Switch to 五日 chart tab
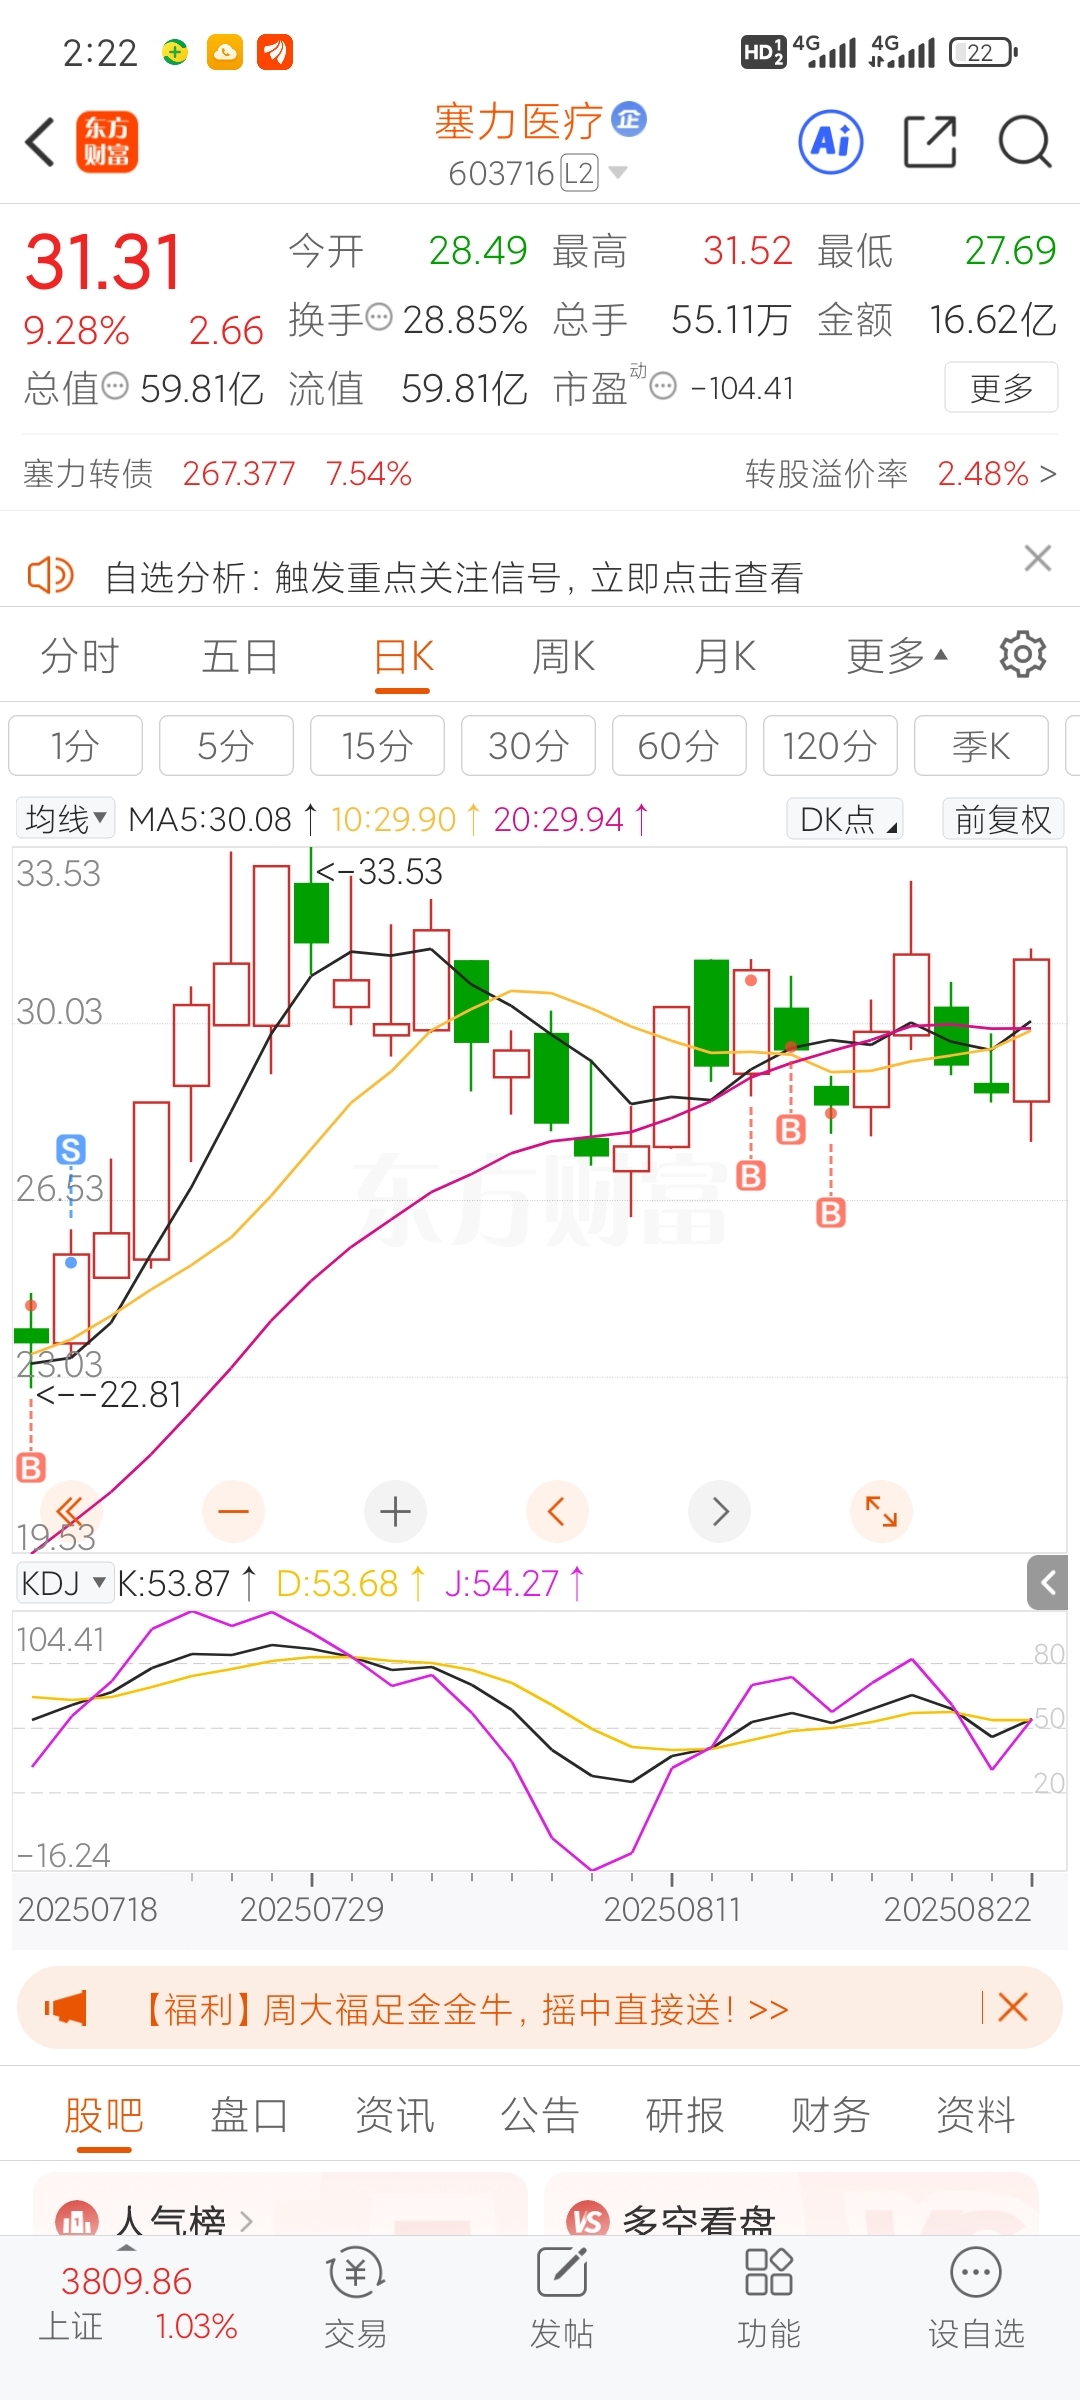Screen dimensions: 1080x2400 pos(240,656)
